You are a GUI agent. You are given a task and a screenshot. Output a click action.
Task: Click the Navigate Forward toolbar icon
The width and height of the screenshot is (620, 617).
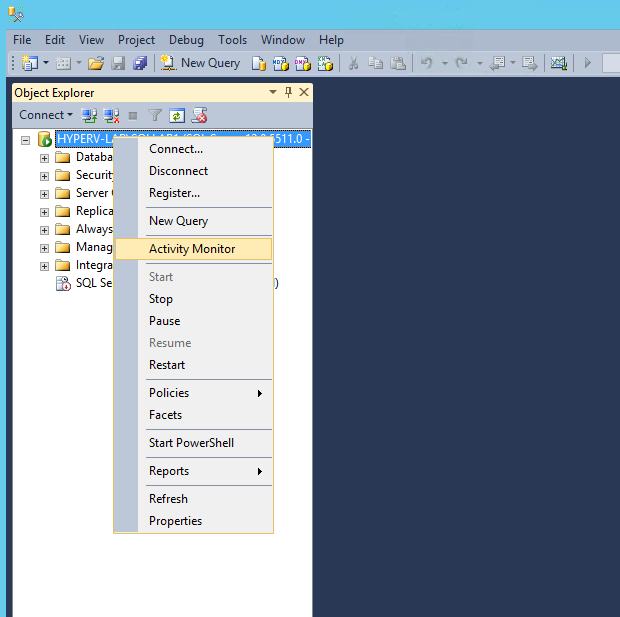[530, 63]
